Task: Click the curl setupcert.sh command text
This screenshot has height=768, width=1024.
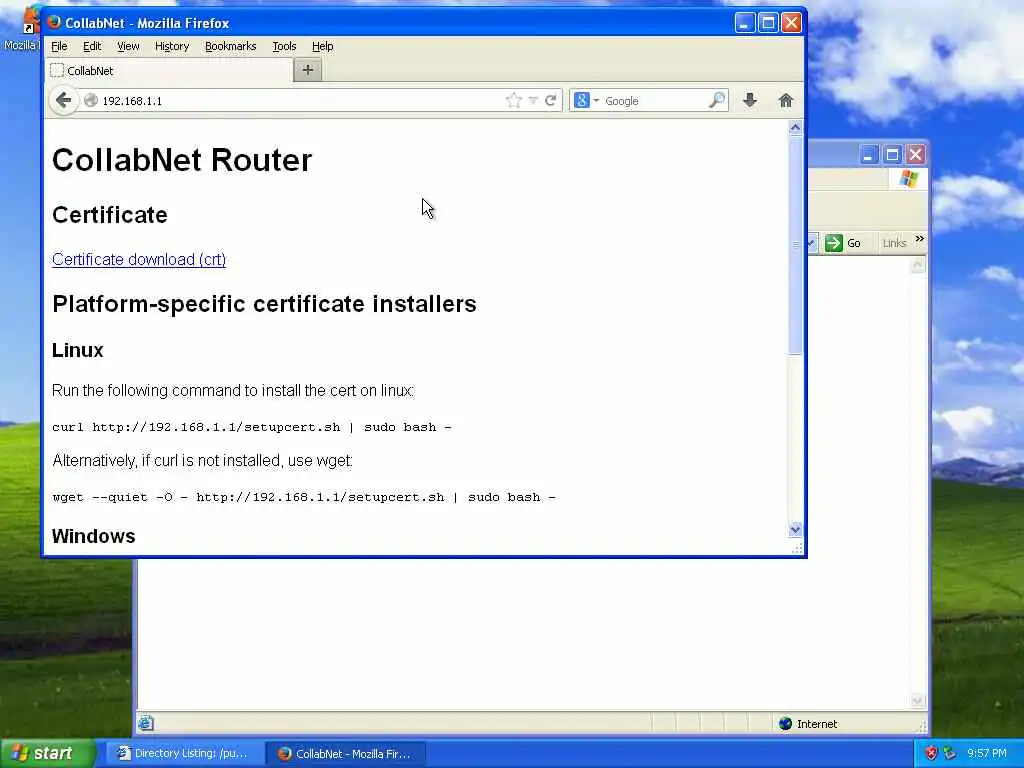Action: click(x=251, y=427)
